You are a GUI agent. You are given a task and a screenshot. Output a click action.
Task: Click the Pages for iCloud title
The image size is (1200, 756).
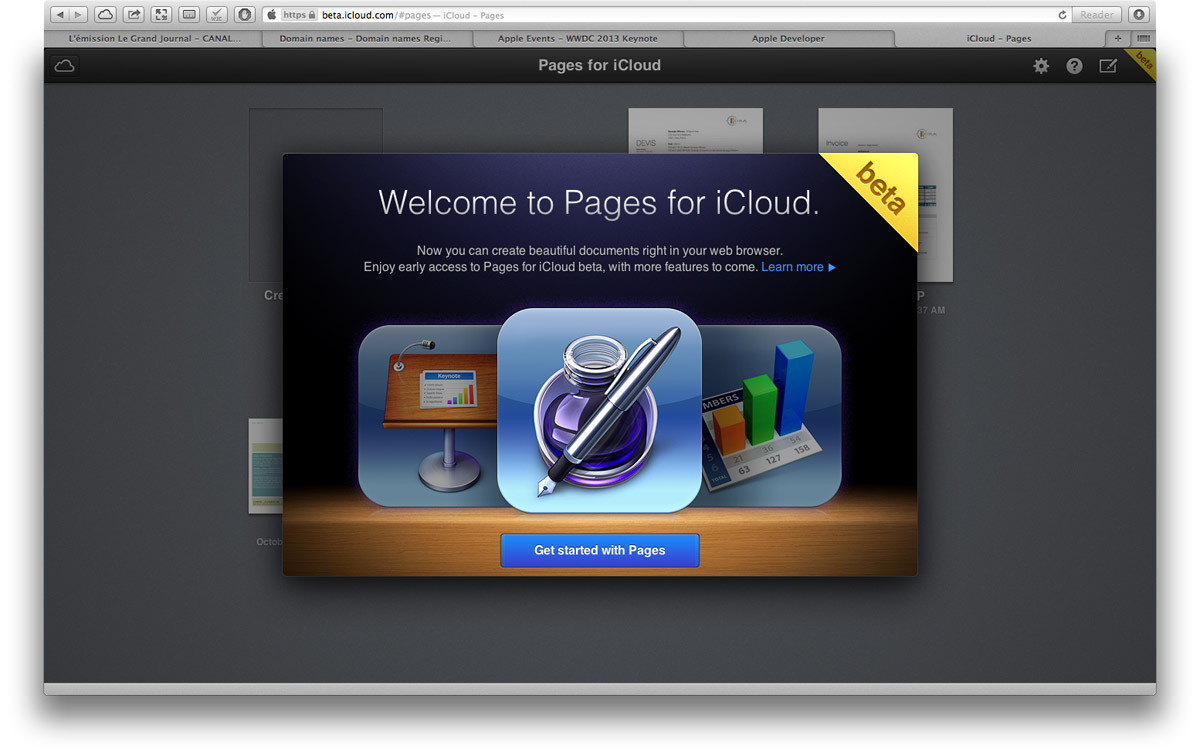[600, 65]
